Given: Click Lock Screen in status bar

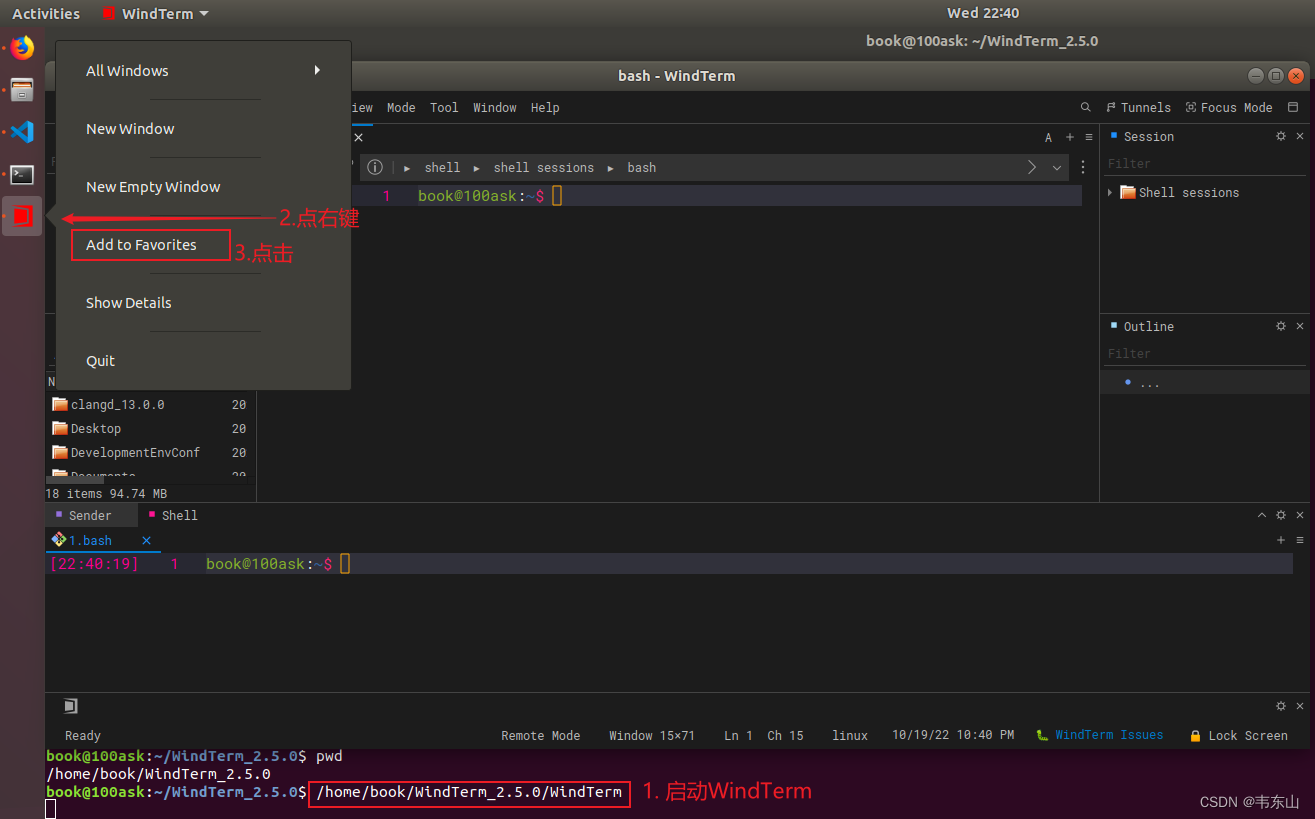Looking at the screenshot, I should 1239,735.
